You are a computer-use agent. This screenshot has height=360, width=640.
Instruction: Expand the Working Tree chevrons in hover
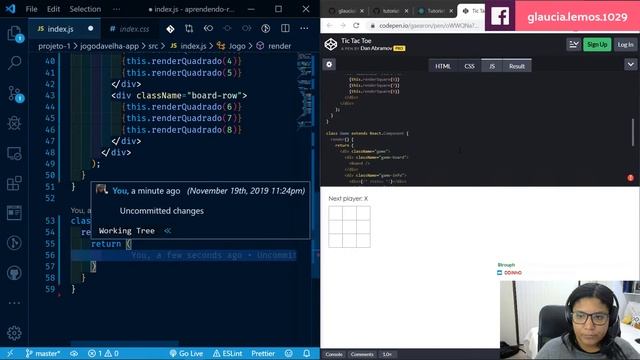pos(167,231)
